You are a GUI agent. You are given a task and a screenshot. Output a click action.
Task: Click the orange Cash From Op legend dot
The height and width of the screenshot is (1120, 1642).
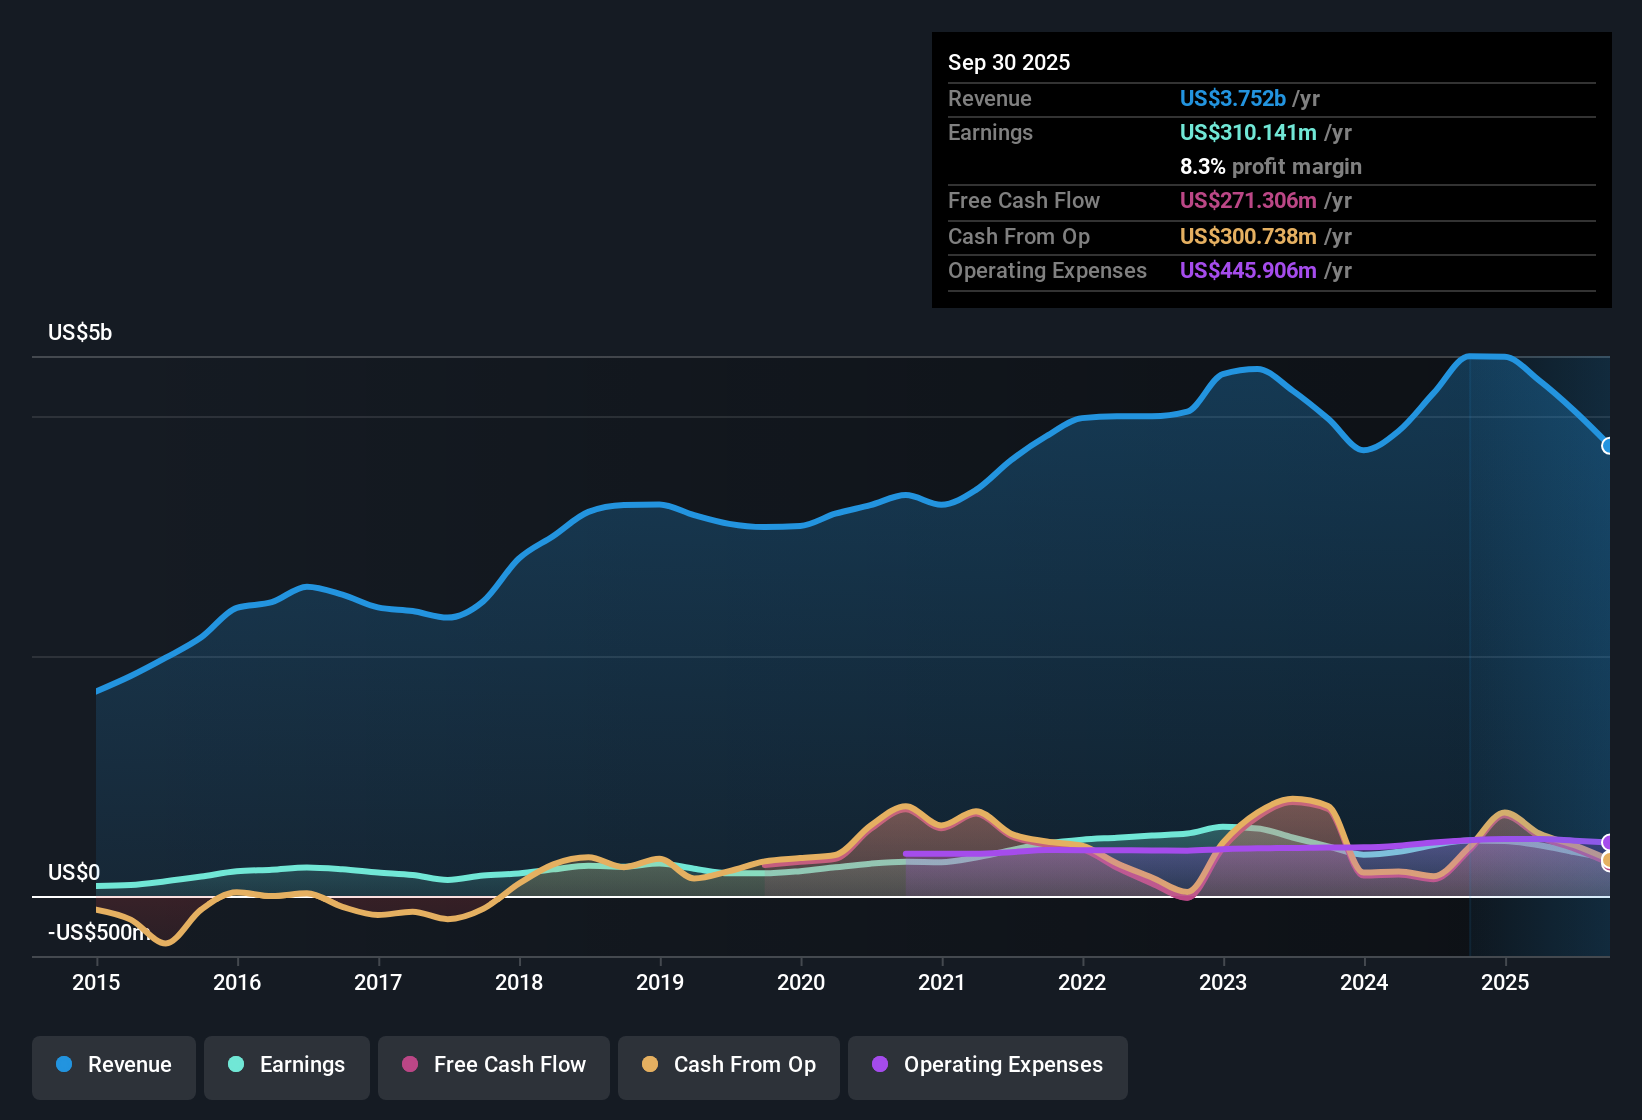(648, 1065)
